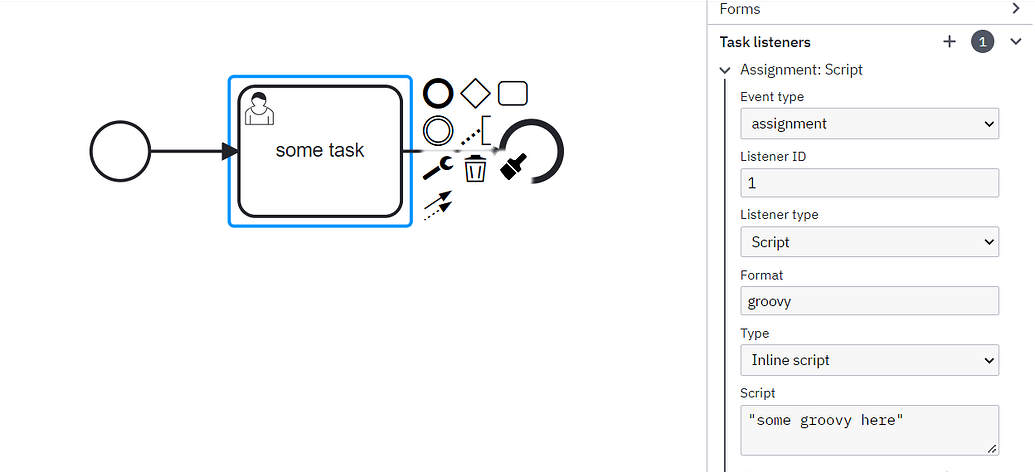
Task: Delete element with trash can icon
Action: [475, 168]
